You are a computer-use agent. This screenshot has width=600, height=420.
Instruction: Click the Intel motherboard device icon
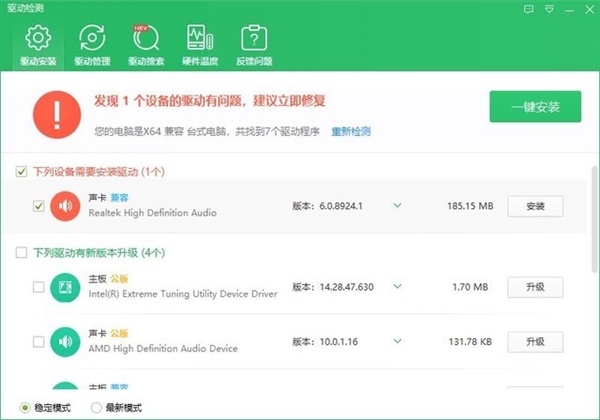point(65,287)
